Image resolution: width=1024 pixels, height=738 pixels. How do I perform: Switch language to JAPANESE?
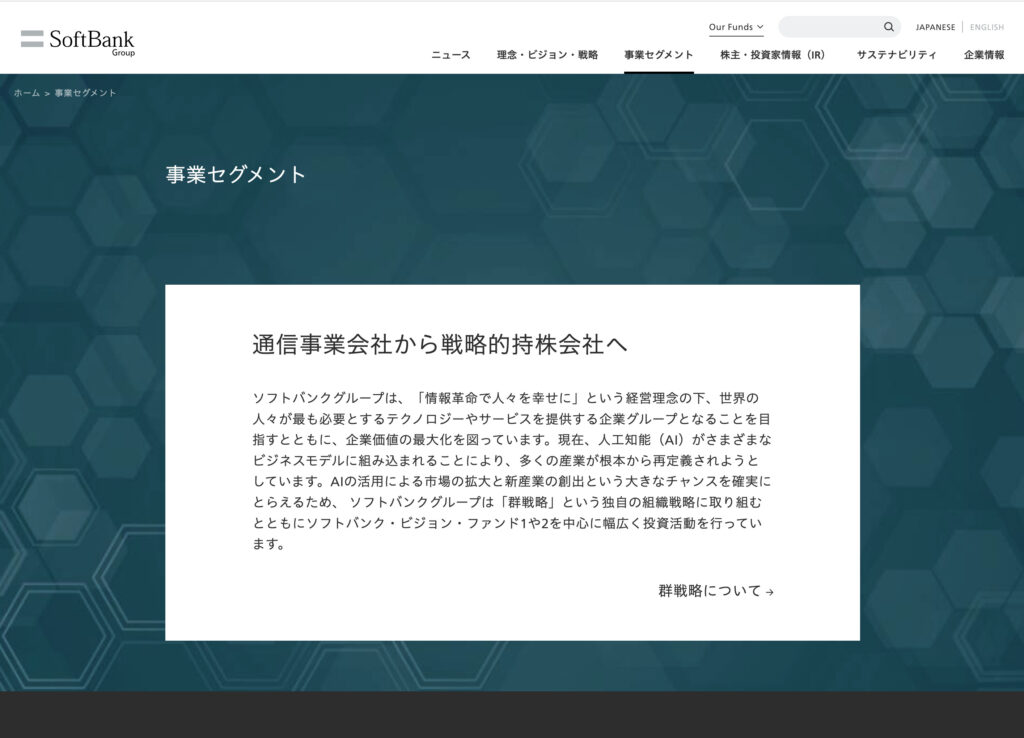tap(935, 27)
